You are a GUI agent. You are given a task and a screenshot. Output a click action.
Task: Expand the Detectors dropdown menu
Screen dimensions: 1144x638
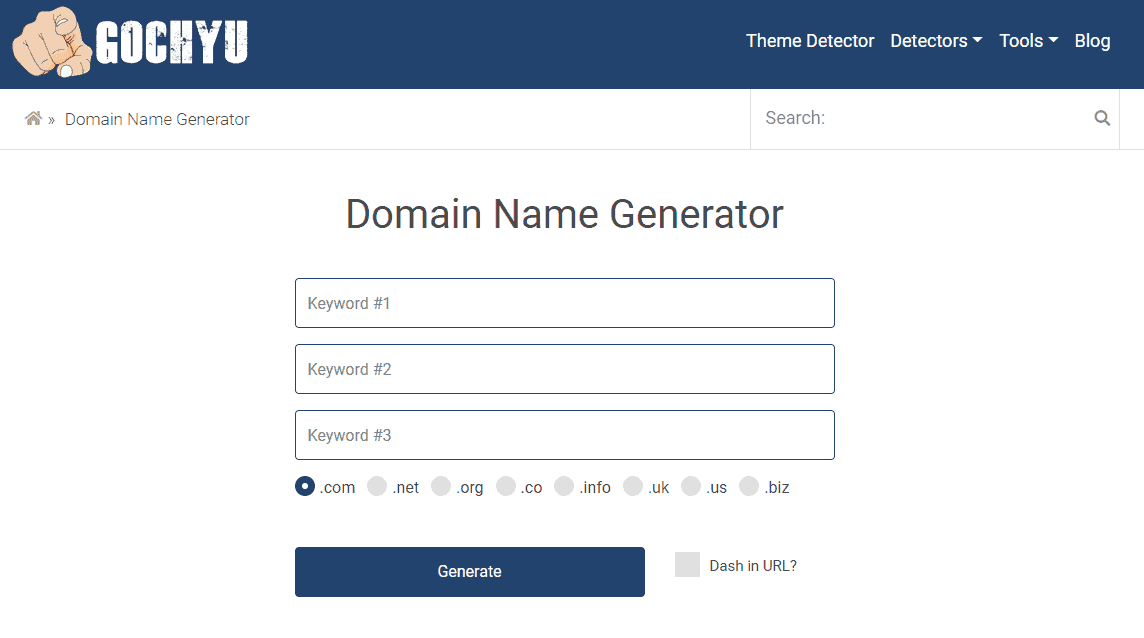coord(936,41)
